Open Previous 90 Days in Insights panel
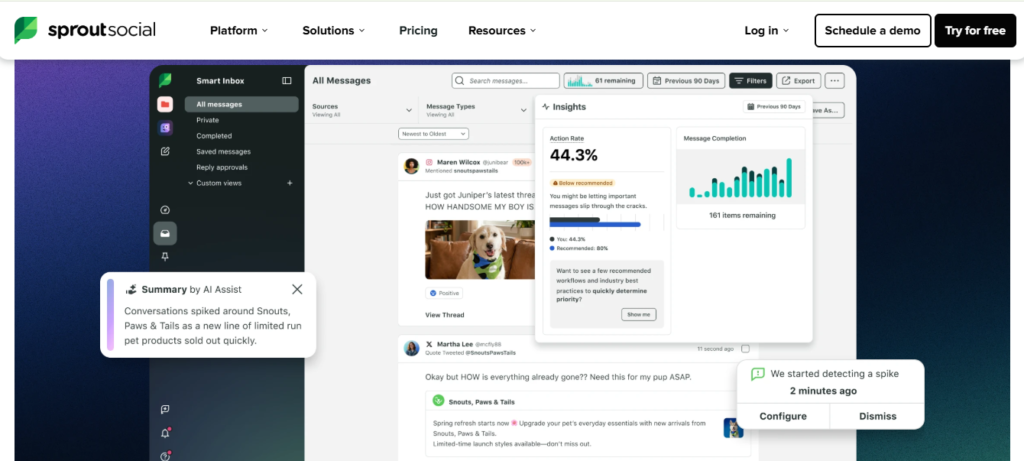 click(774, 106)
